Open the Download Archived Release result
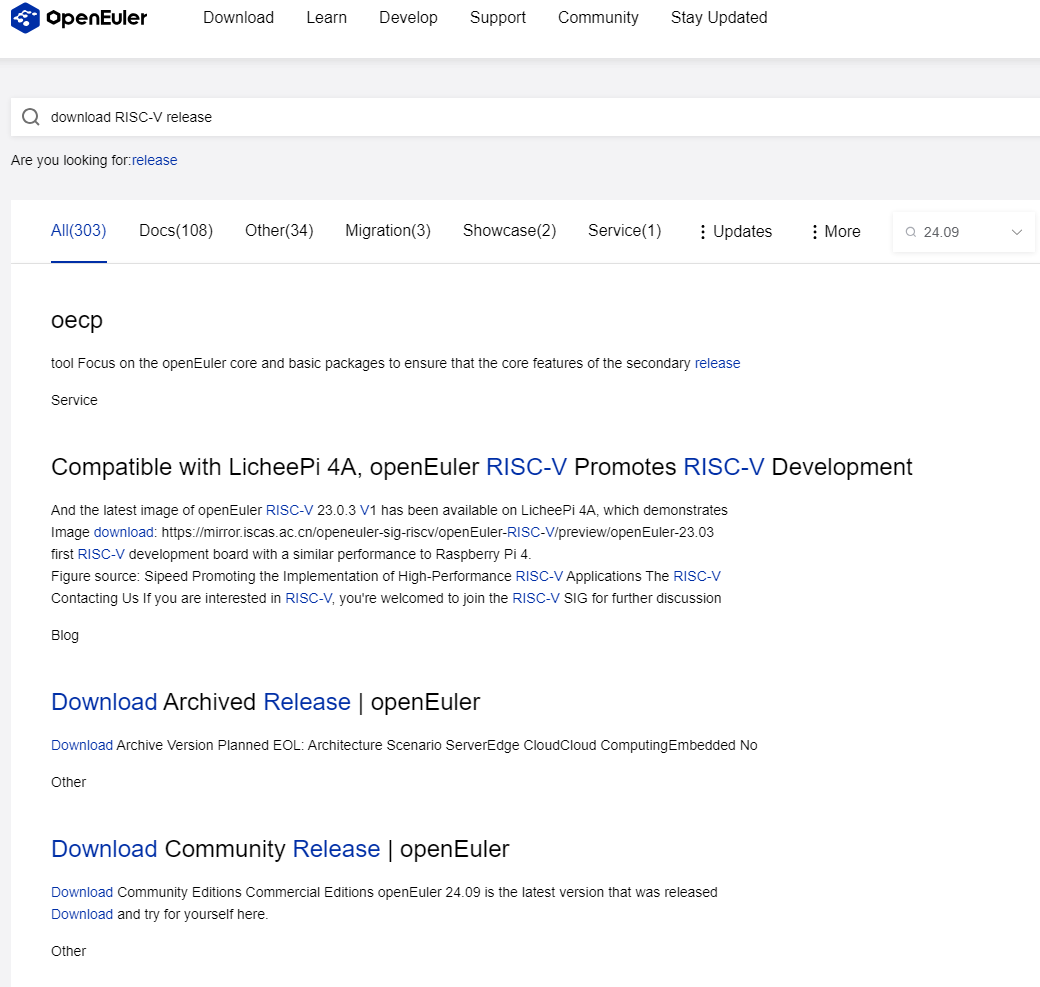The width and height of the screenshot is (1040, 987). (x=265, y=702)
